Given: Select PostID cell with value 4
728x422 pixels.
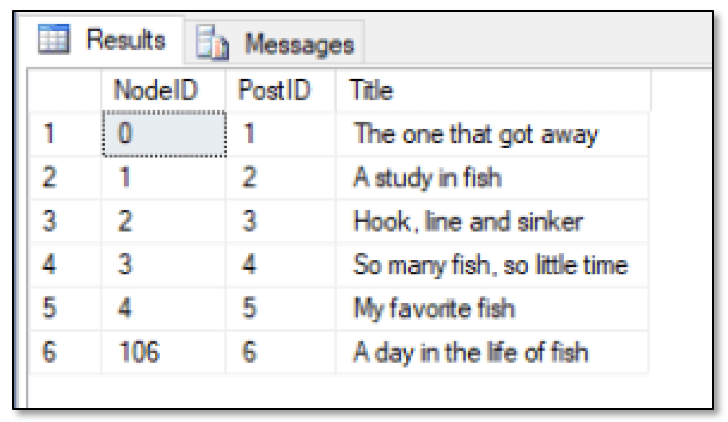Looking at the screenshot, I should (280, 265).
